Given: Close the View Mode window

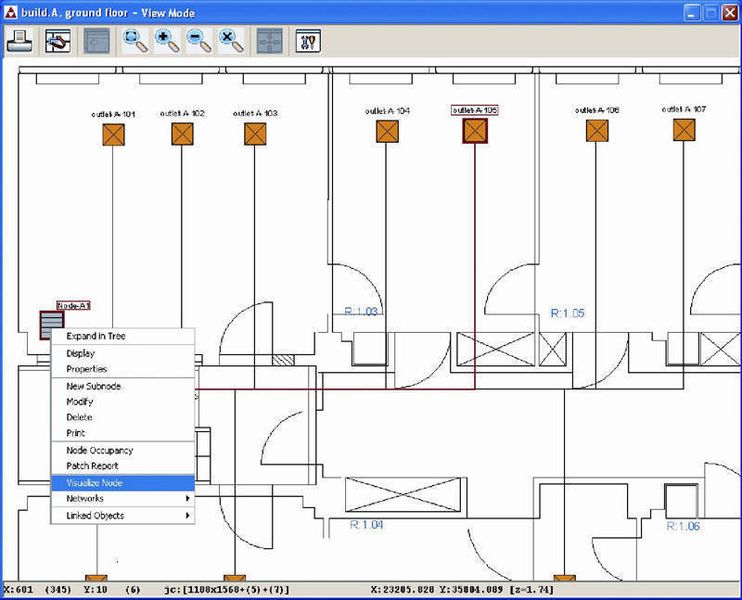Looking at the screenshot, I should point(729,13).
